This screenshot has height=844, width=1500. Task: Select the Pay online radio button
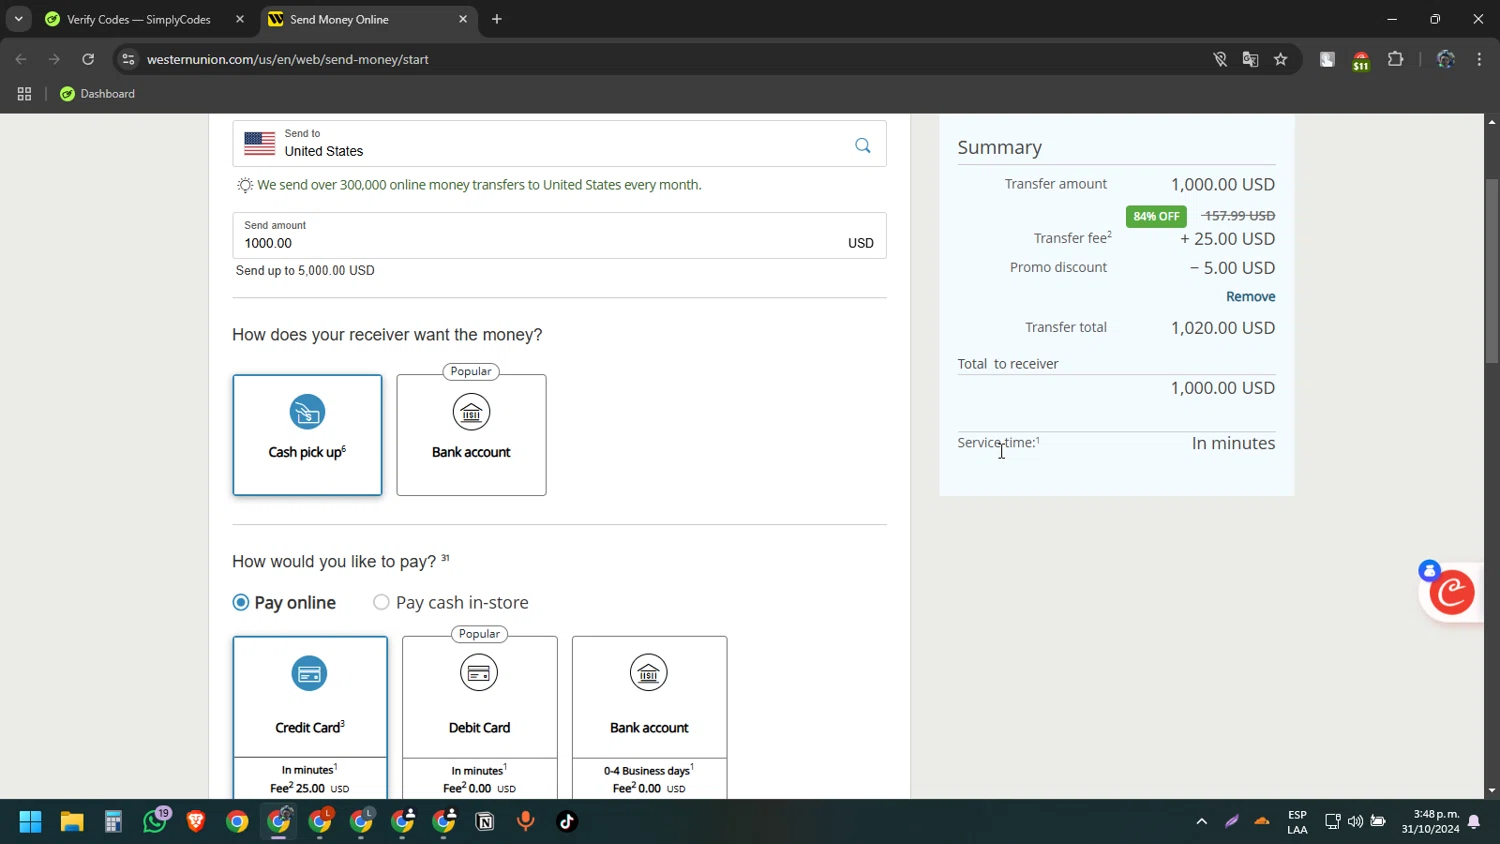(241, 602)
